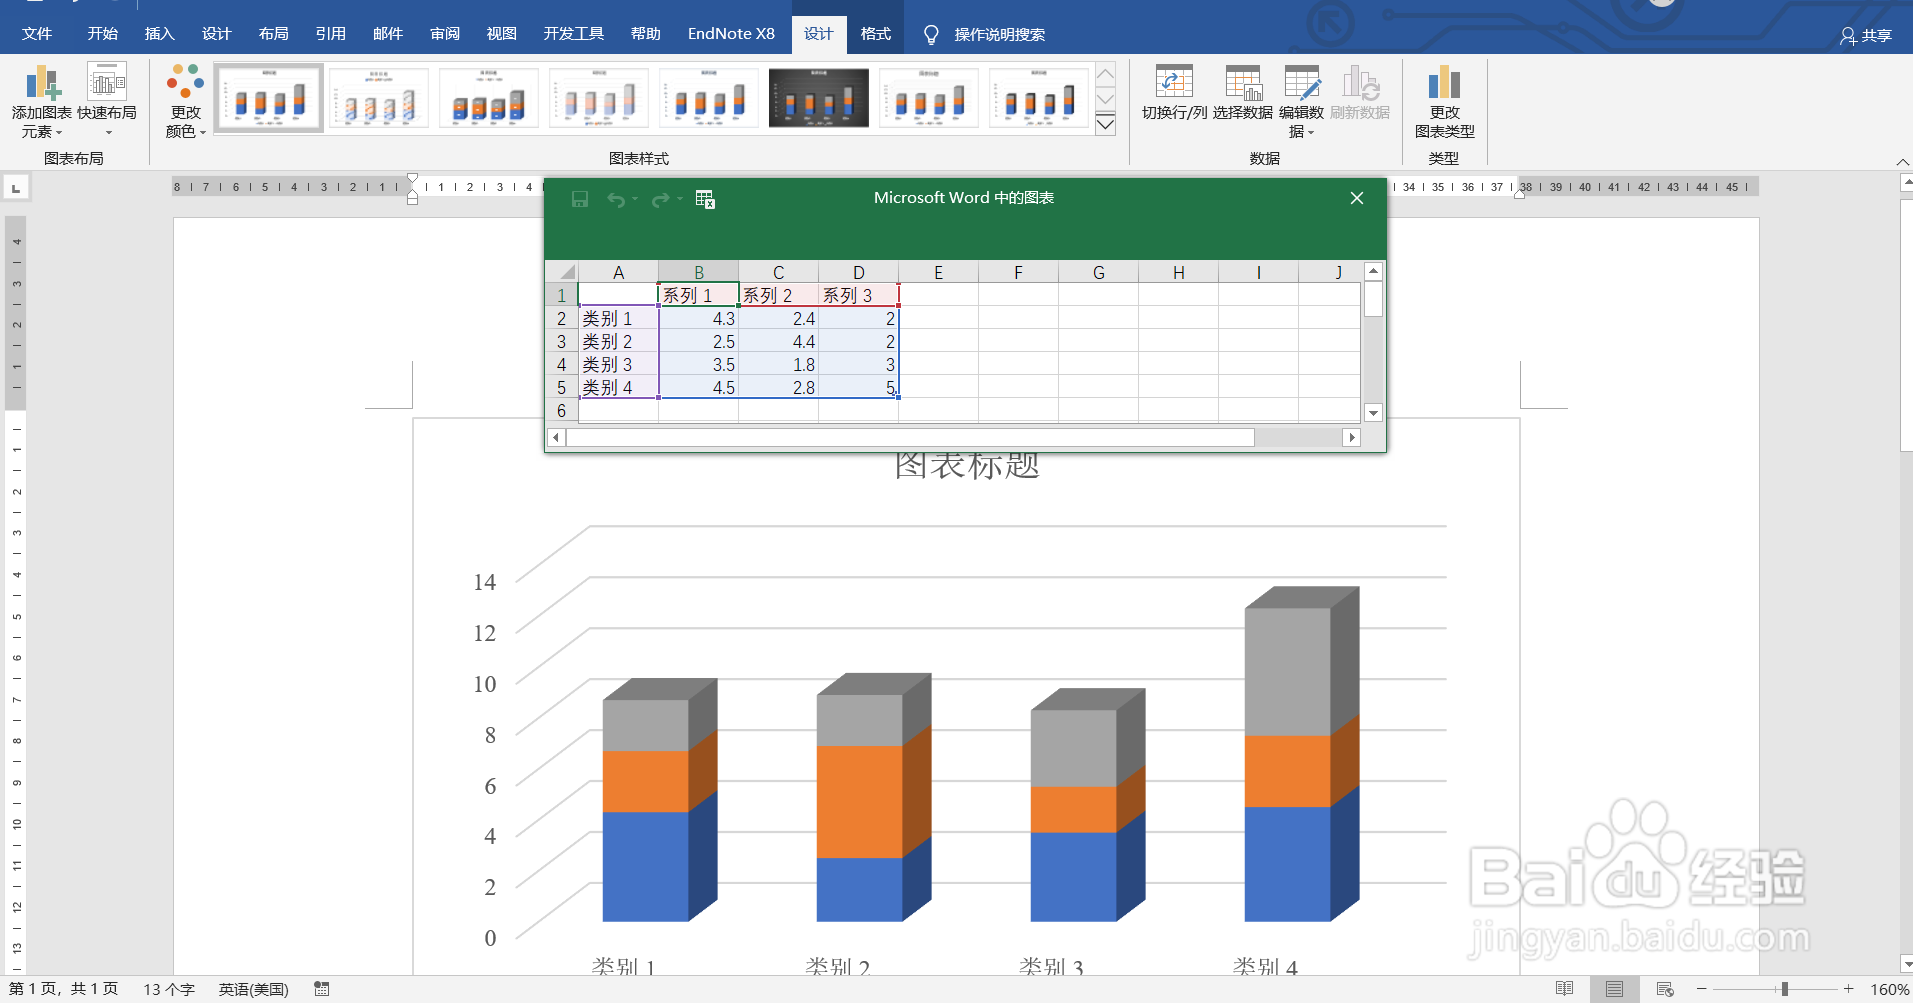The width and height of the screenshot is (1913, 1003).
Task: Open word count in status bar
Action: [x=169, y=989]
